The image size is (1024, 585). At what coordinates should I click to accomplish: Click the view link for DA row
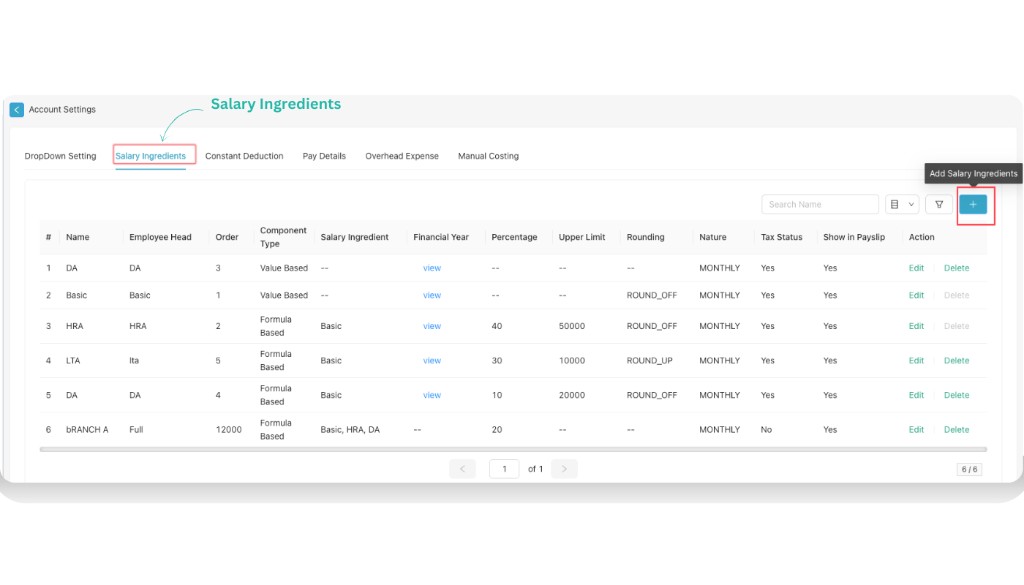coord(431,267)
